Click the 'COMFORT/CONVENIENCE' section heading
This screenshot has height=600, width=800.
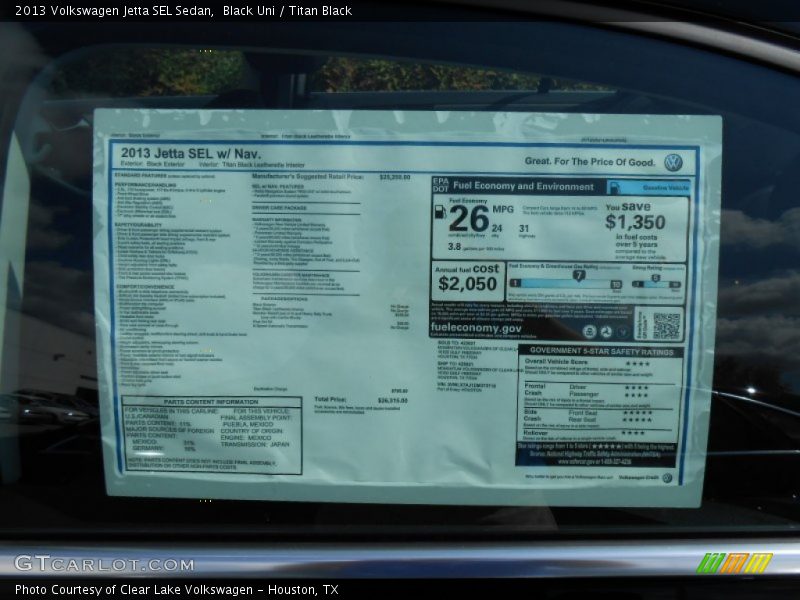point(145,287)
